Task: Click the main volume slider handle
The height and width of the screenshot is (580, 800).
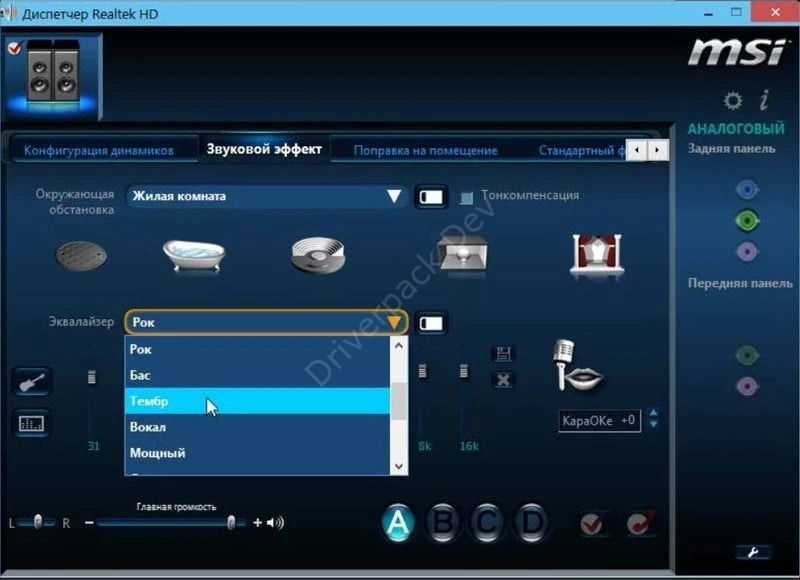Action: [231, 522]
